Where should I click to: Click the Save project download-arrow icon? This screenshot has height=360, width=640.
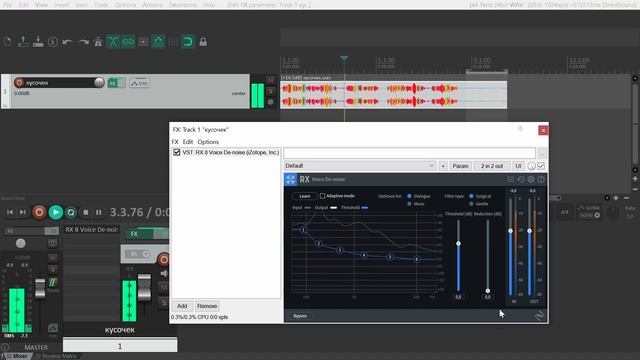(38, 42)
